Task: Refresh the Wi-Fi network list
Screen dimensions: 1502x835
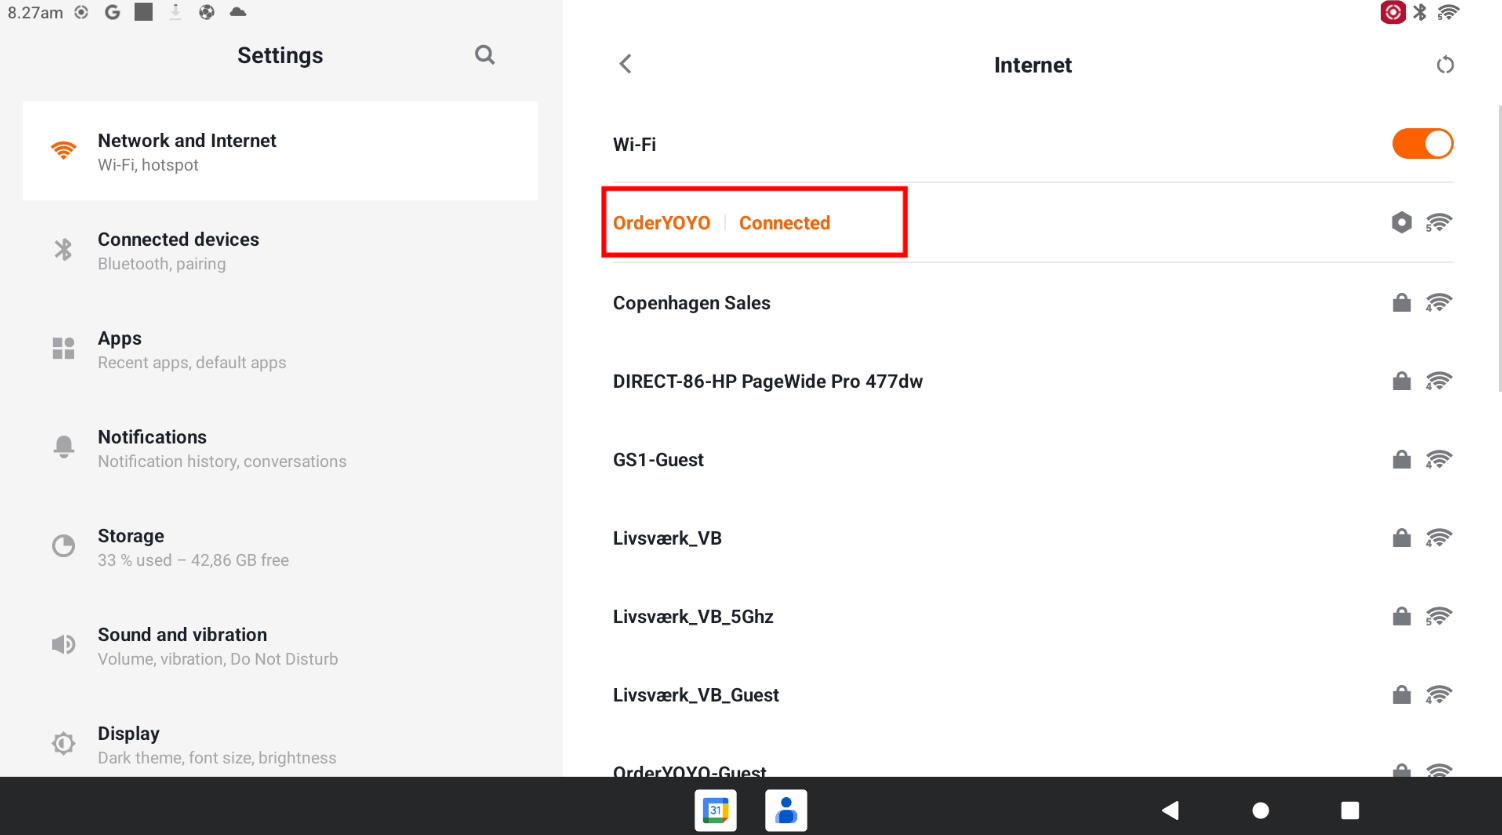Action: pos(1445,65)
